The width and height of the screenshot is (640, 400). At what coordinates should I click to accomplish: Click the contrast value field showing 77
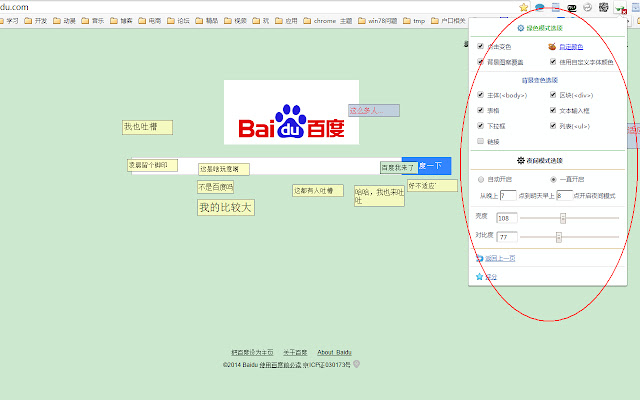(x=507, y=237)
